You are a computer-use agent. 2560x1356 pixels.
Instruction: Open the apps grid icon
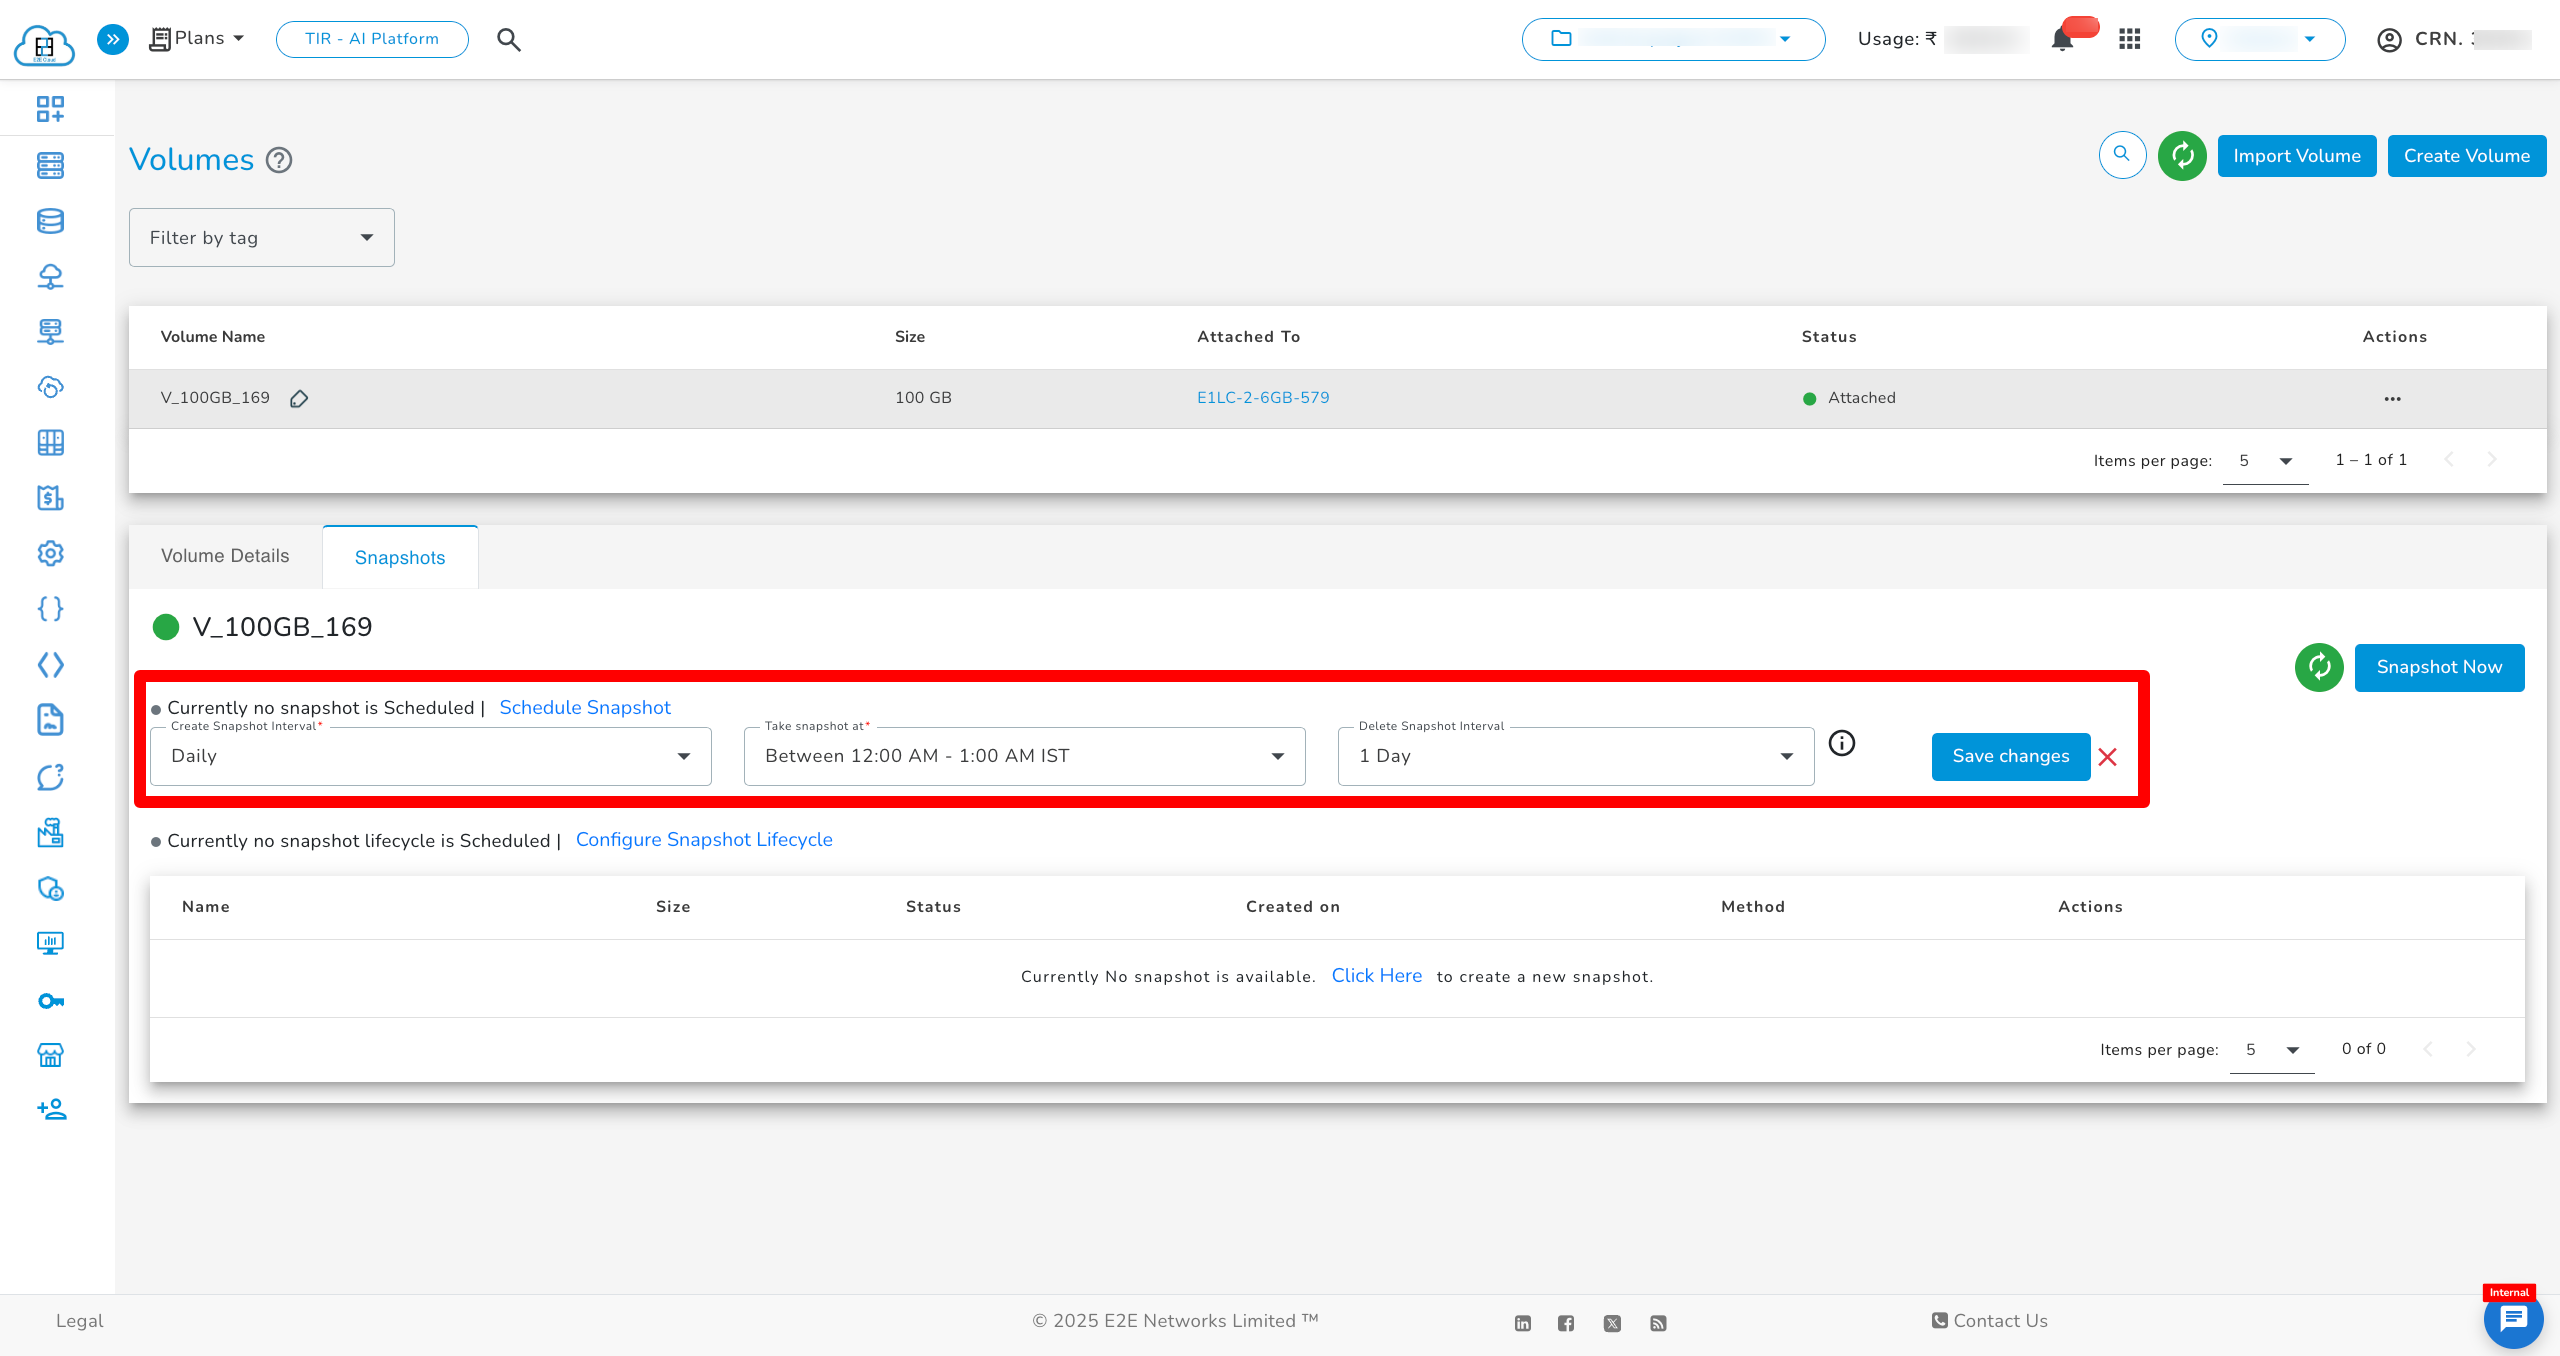pyautogui.click(x=2129, y=39)
